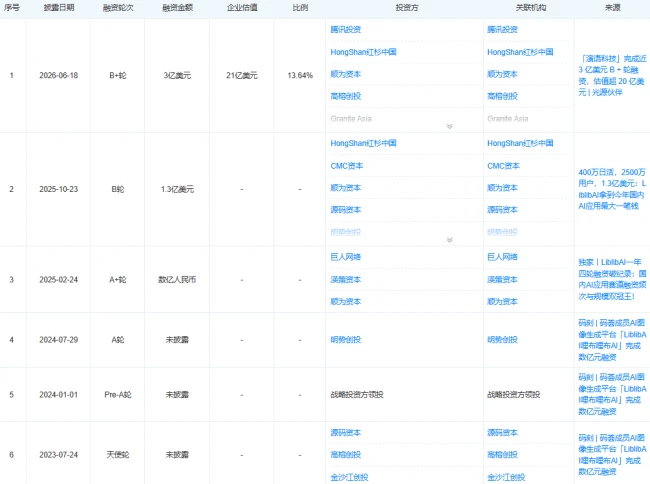
Task: Select Granite Asia in the 关联机构 column
Action: (x=508, y=119)
